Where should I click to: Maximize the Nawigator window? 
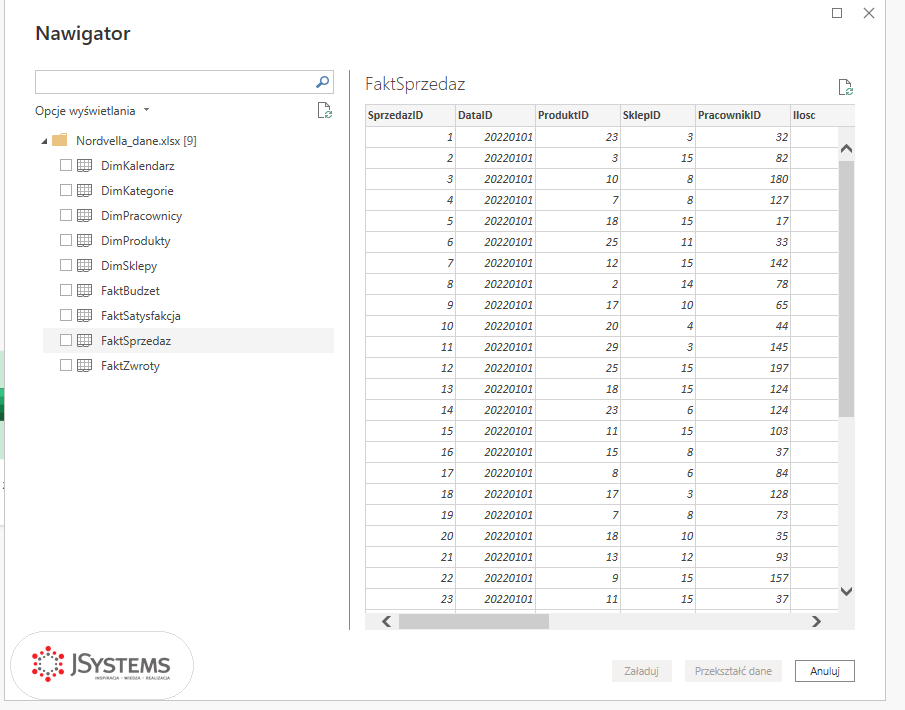837,13
